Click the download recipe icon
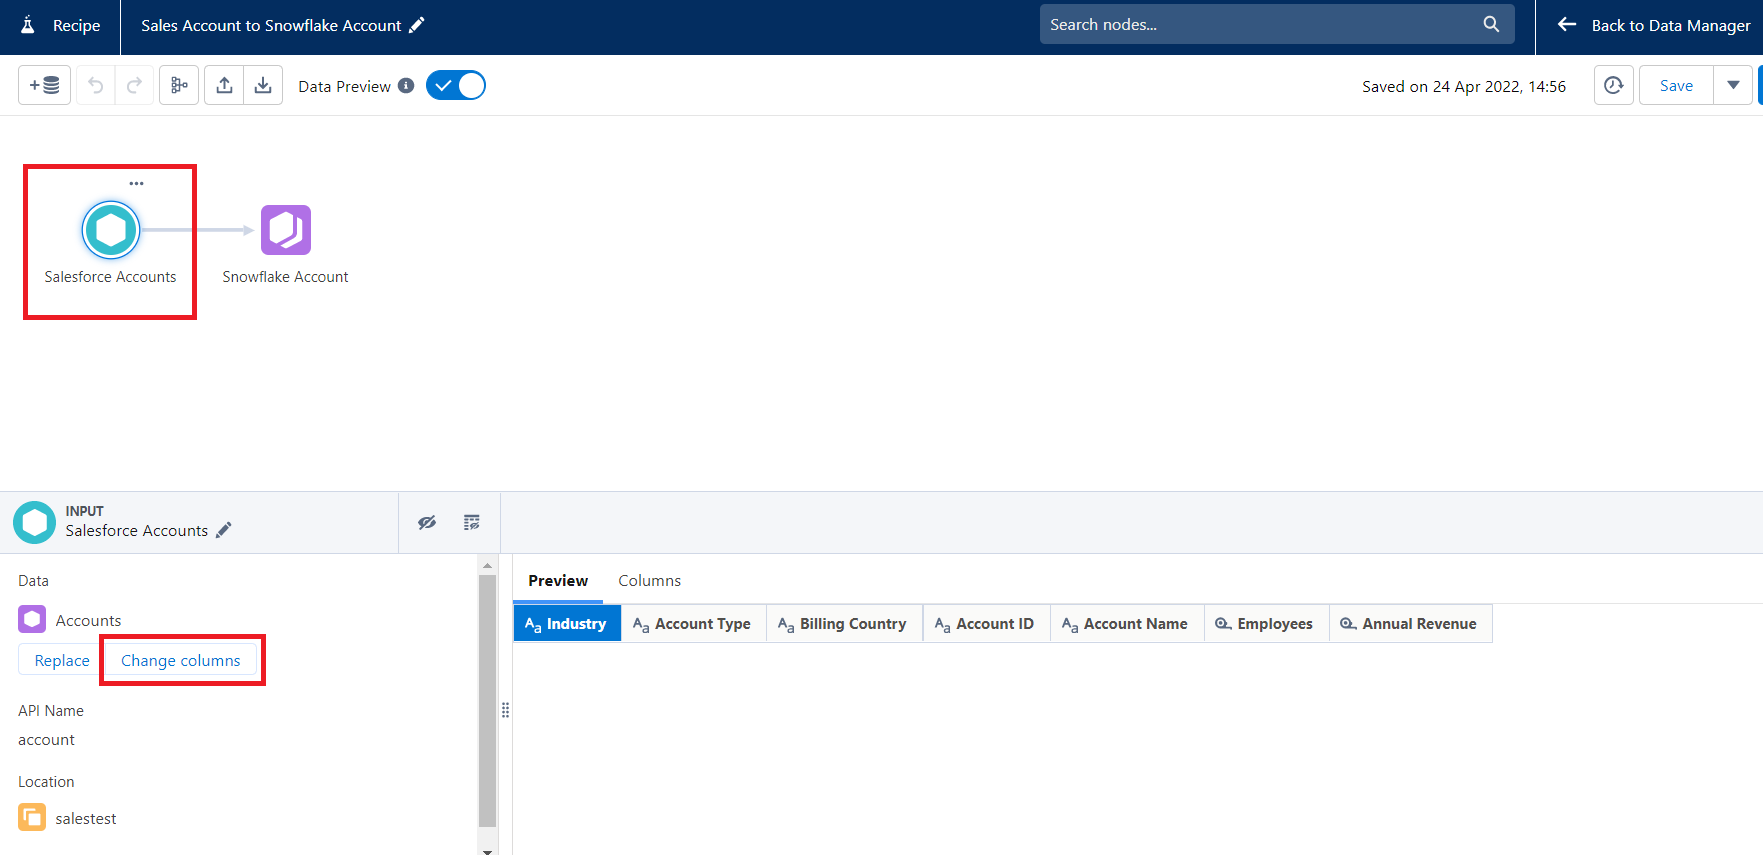 click(x=263, y=86)
